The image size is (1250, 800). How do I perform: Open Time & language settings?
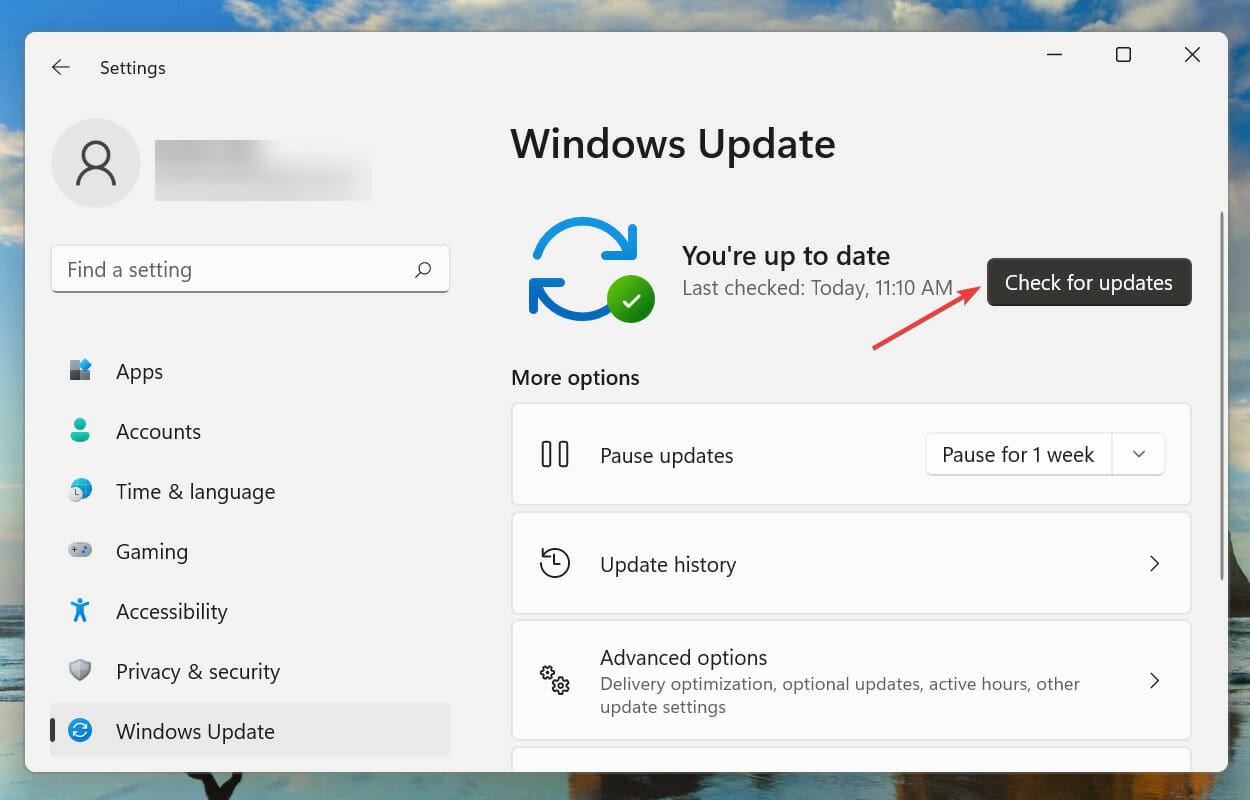click(x=250, y=491)
